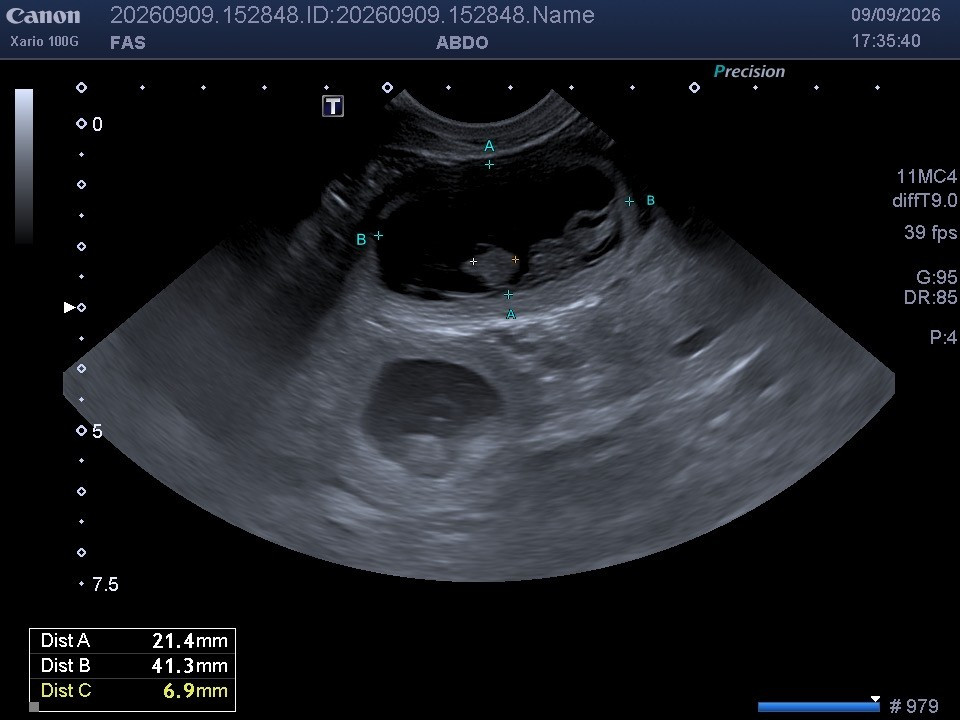
Task: Click the white caliper cross of measurement C
Action: [473, 261]
